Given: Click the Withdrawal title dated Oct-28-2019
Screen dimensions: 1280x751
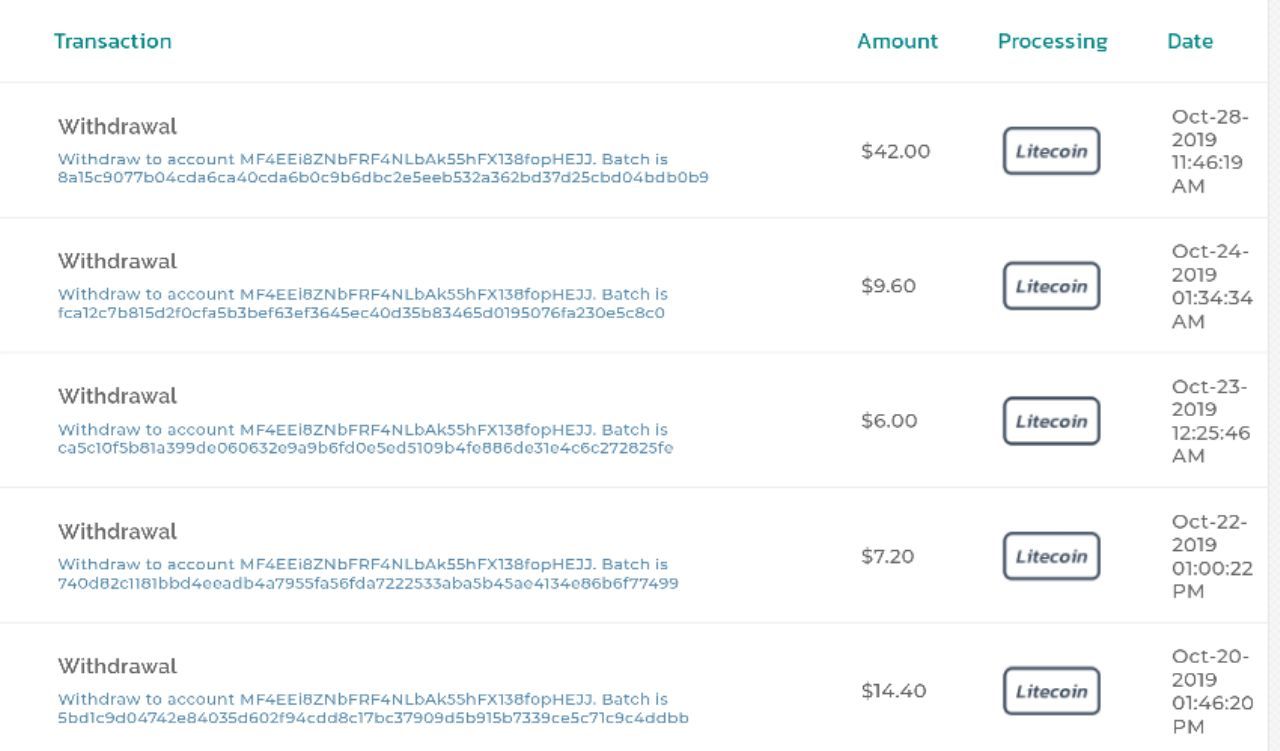Looking at the screenshot, I should click(x=117, y=127).
